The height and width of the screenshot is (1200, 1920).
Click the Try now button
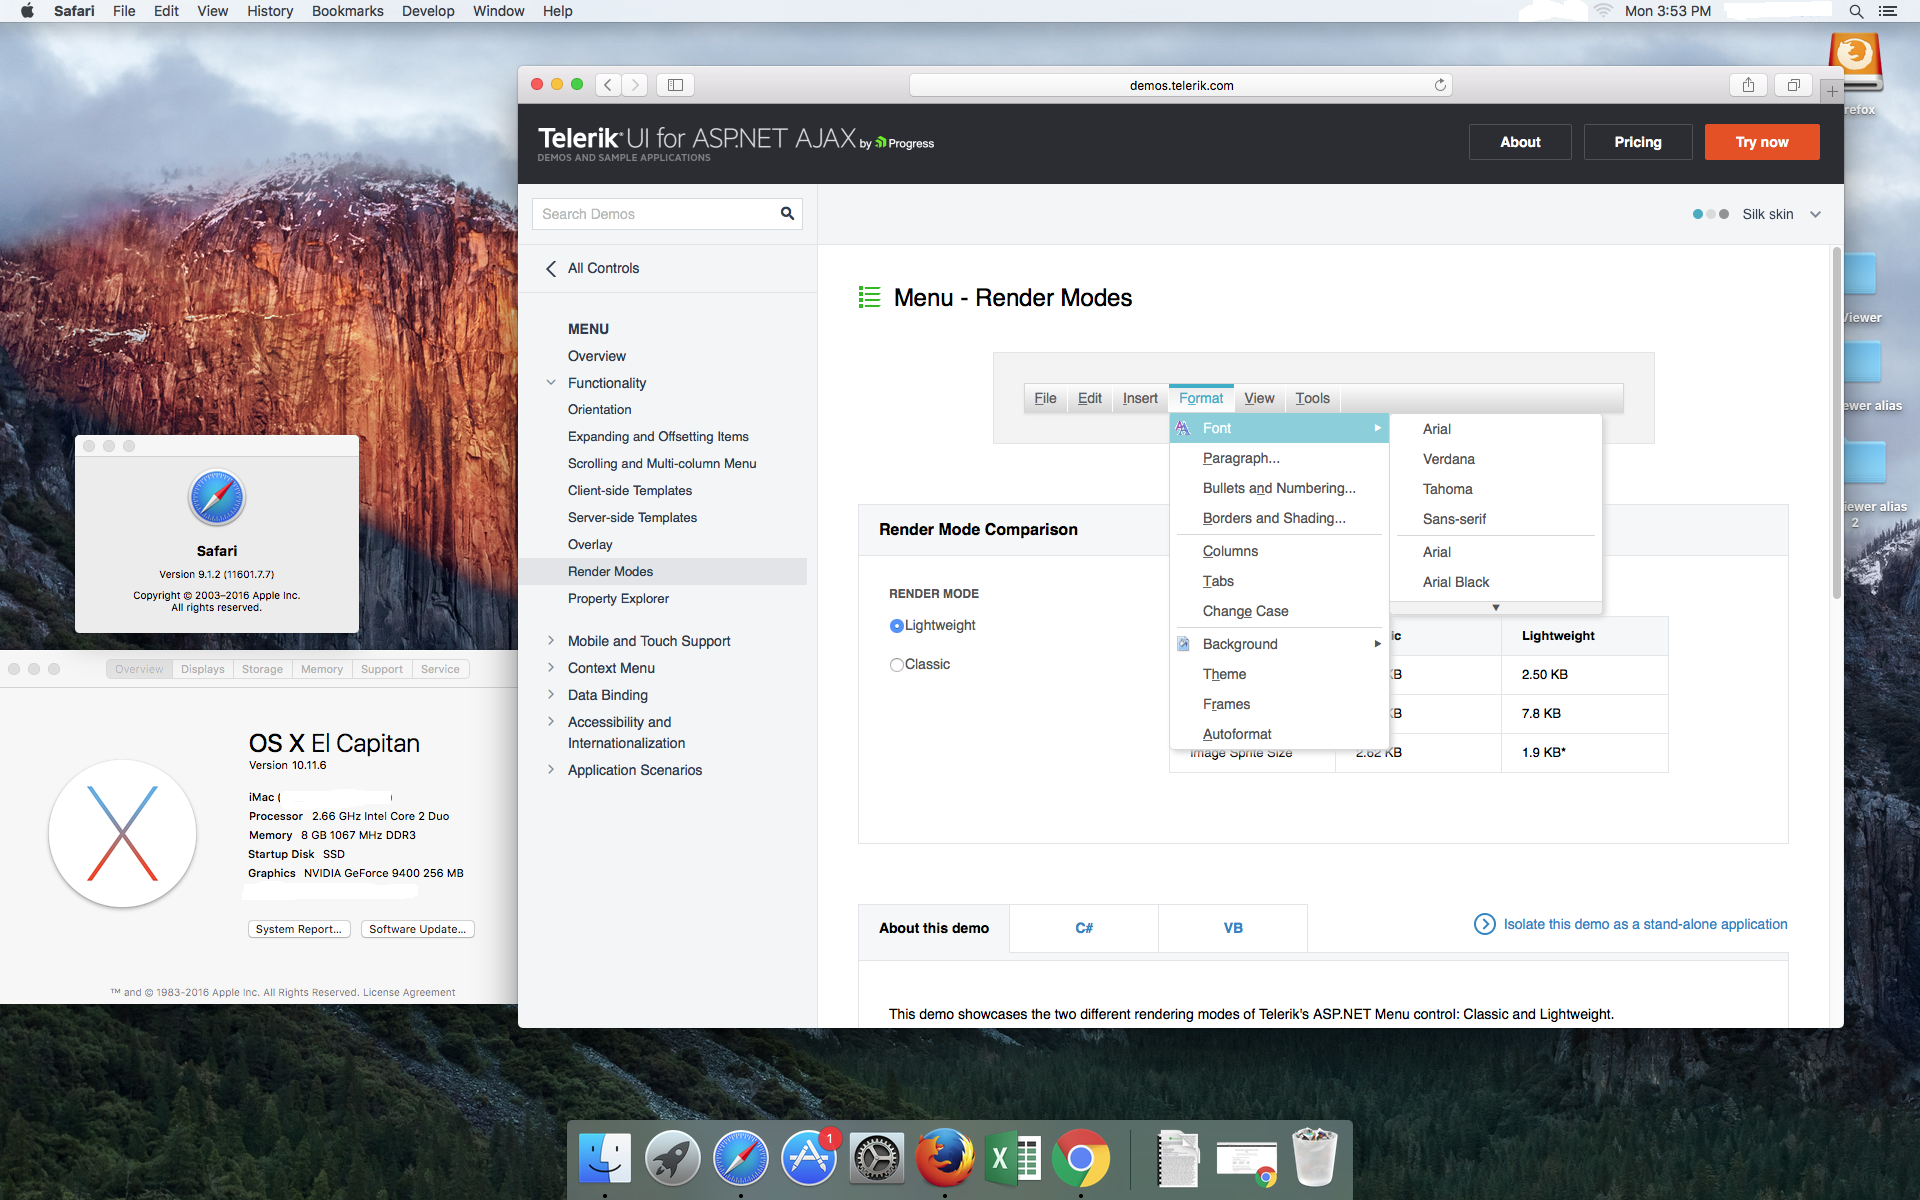coord(1761,142)
